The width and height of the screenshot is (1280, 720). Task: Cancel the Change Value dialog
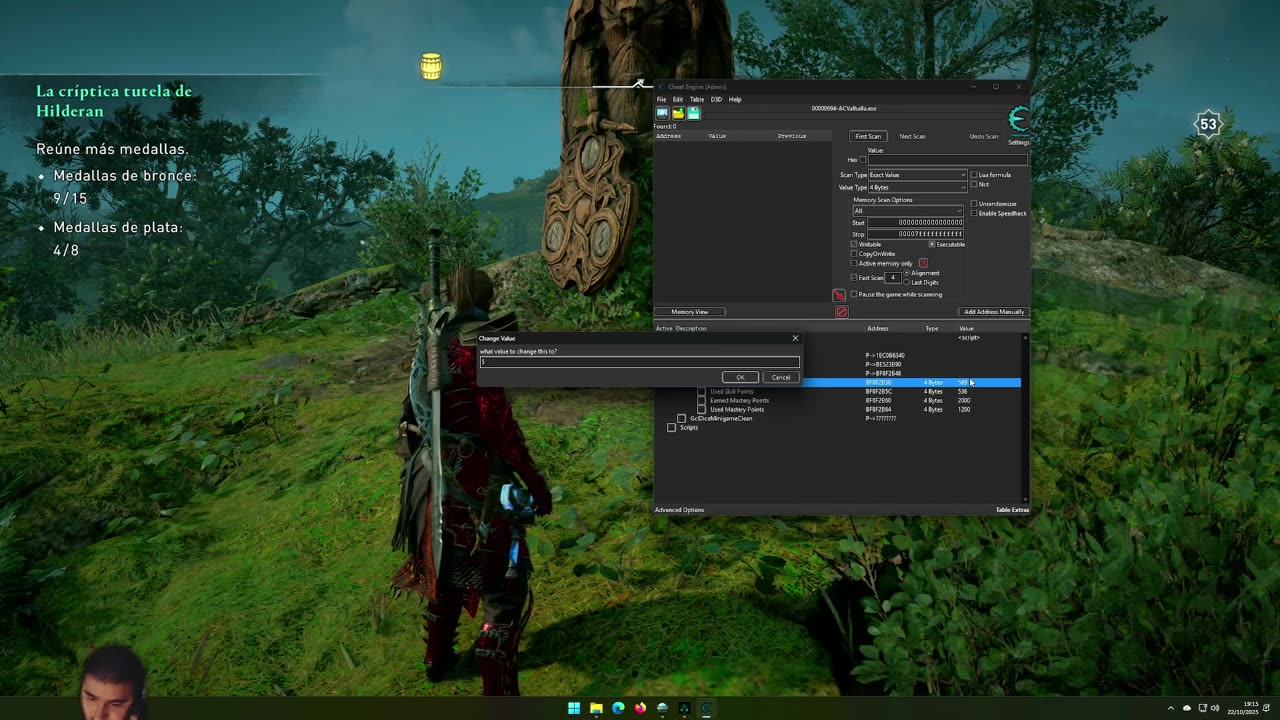coord(780,377)
